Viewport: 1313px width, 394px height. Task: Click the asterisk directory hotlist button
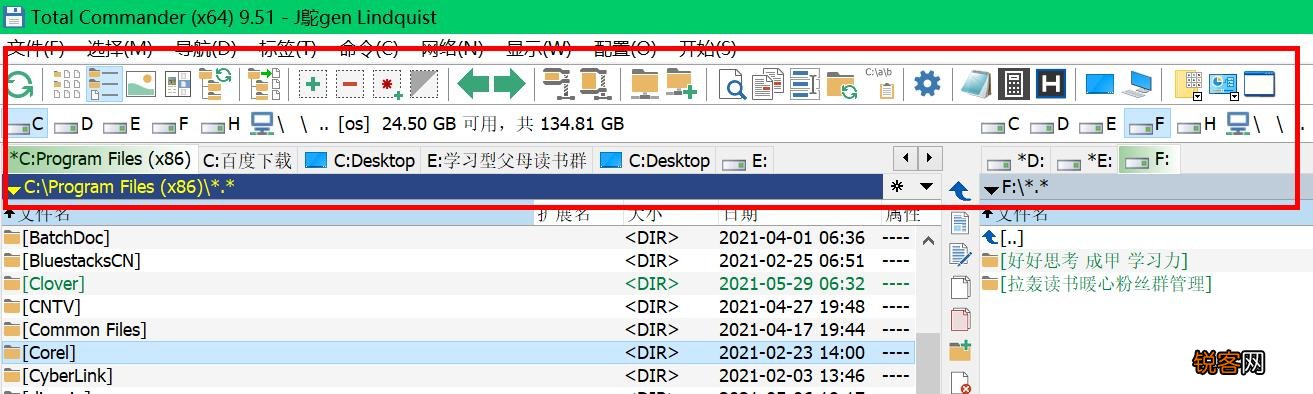[x=897, y=187]
